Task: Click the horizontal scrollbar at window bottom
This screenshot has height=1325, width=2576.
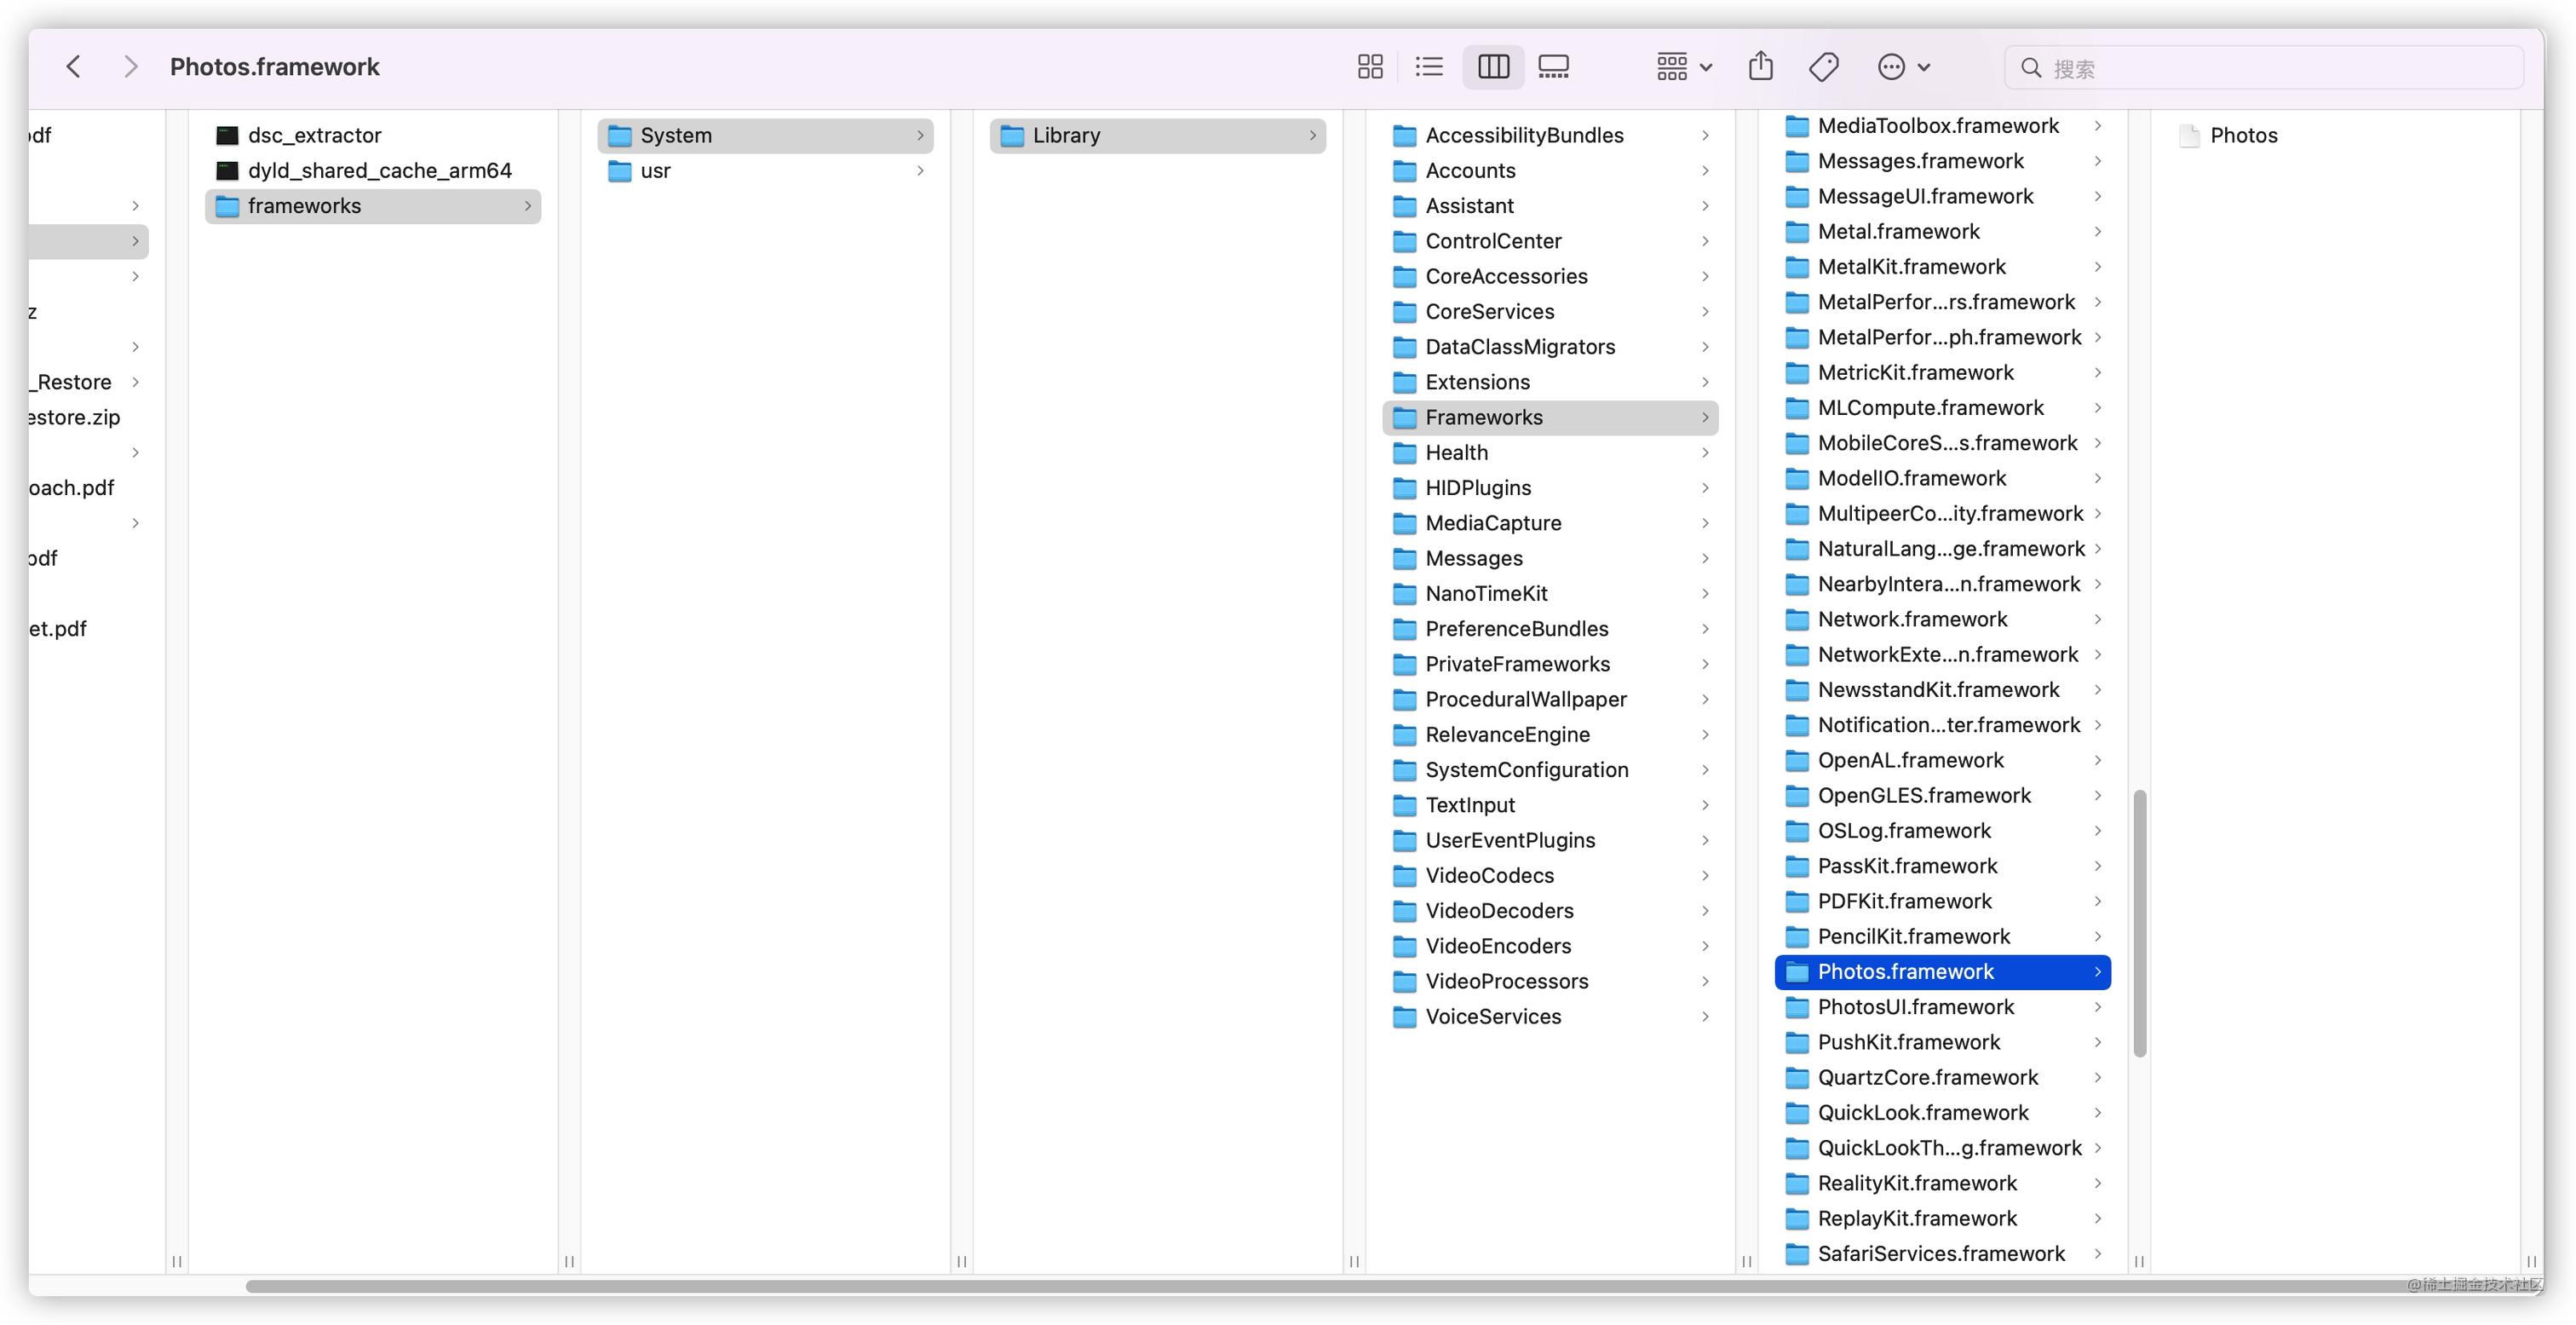Action: click(1390, 1286)
